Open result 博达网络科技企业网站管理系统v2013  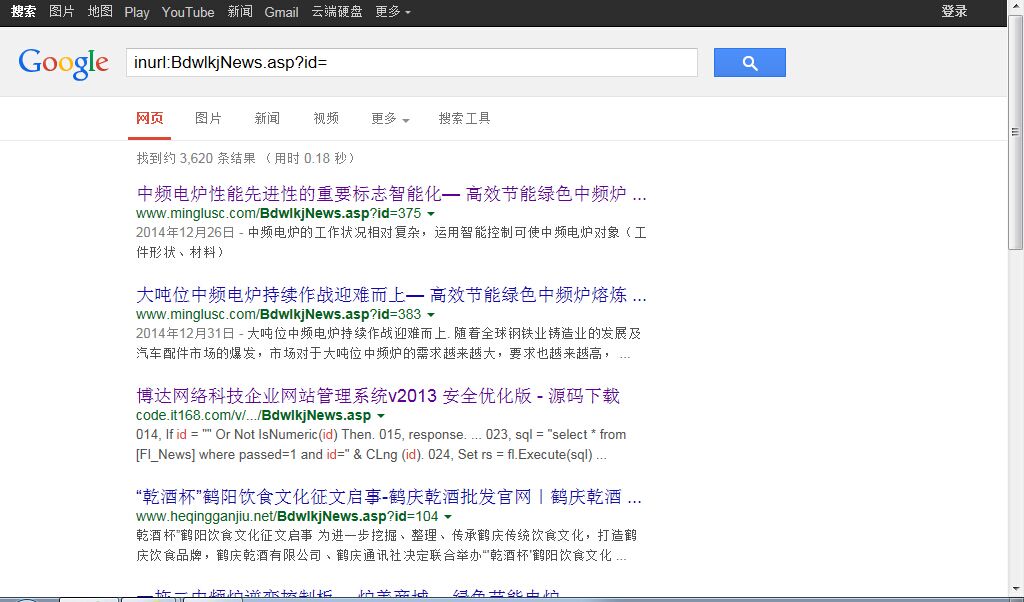click(x=378, y=396)
